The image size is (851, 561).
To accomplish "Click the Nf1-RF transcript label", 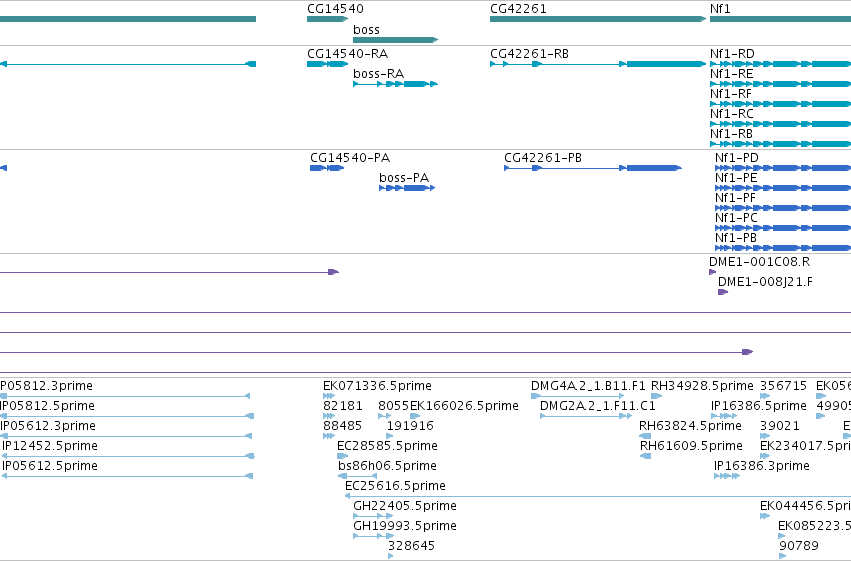I will tap(731, 94).
